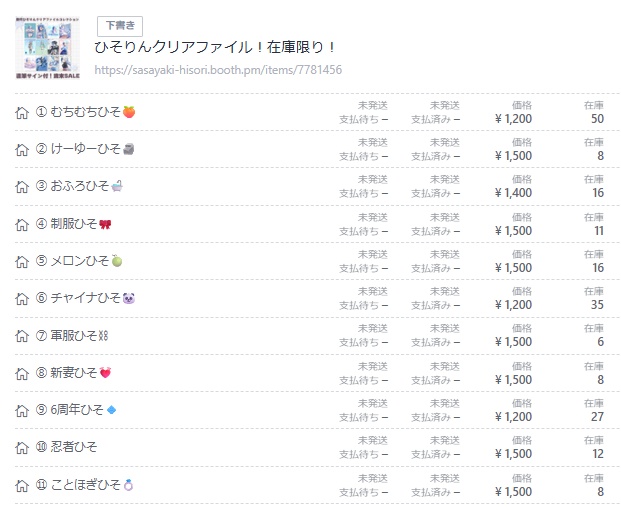The height and width of the screenshot is (510, 621).
Task: Click the house icon beside おふろひそ
Action: (22, 187)
